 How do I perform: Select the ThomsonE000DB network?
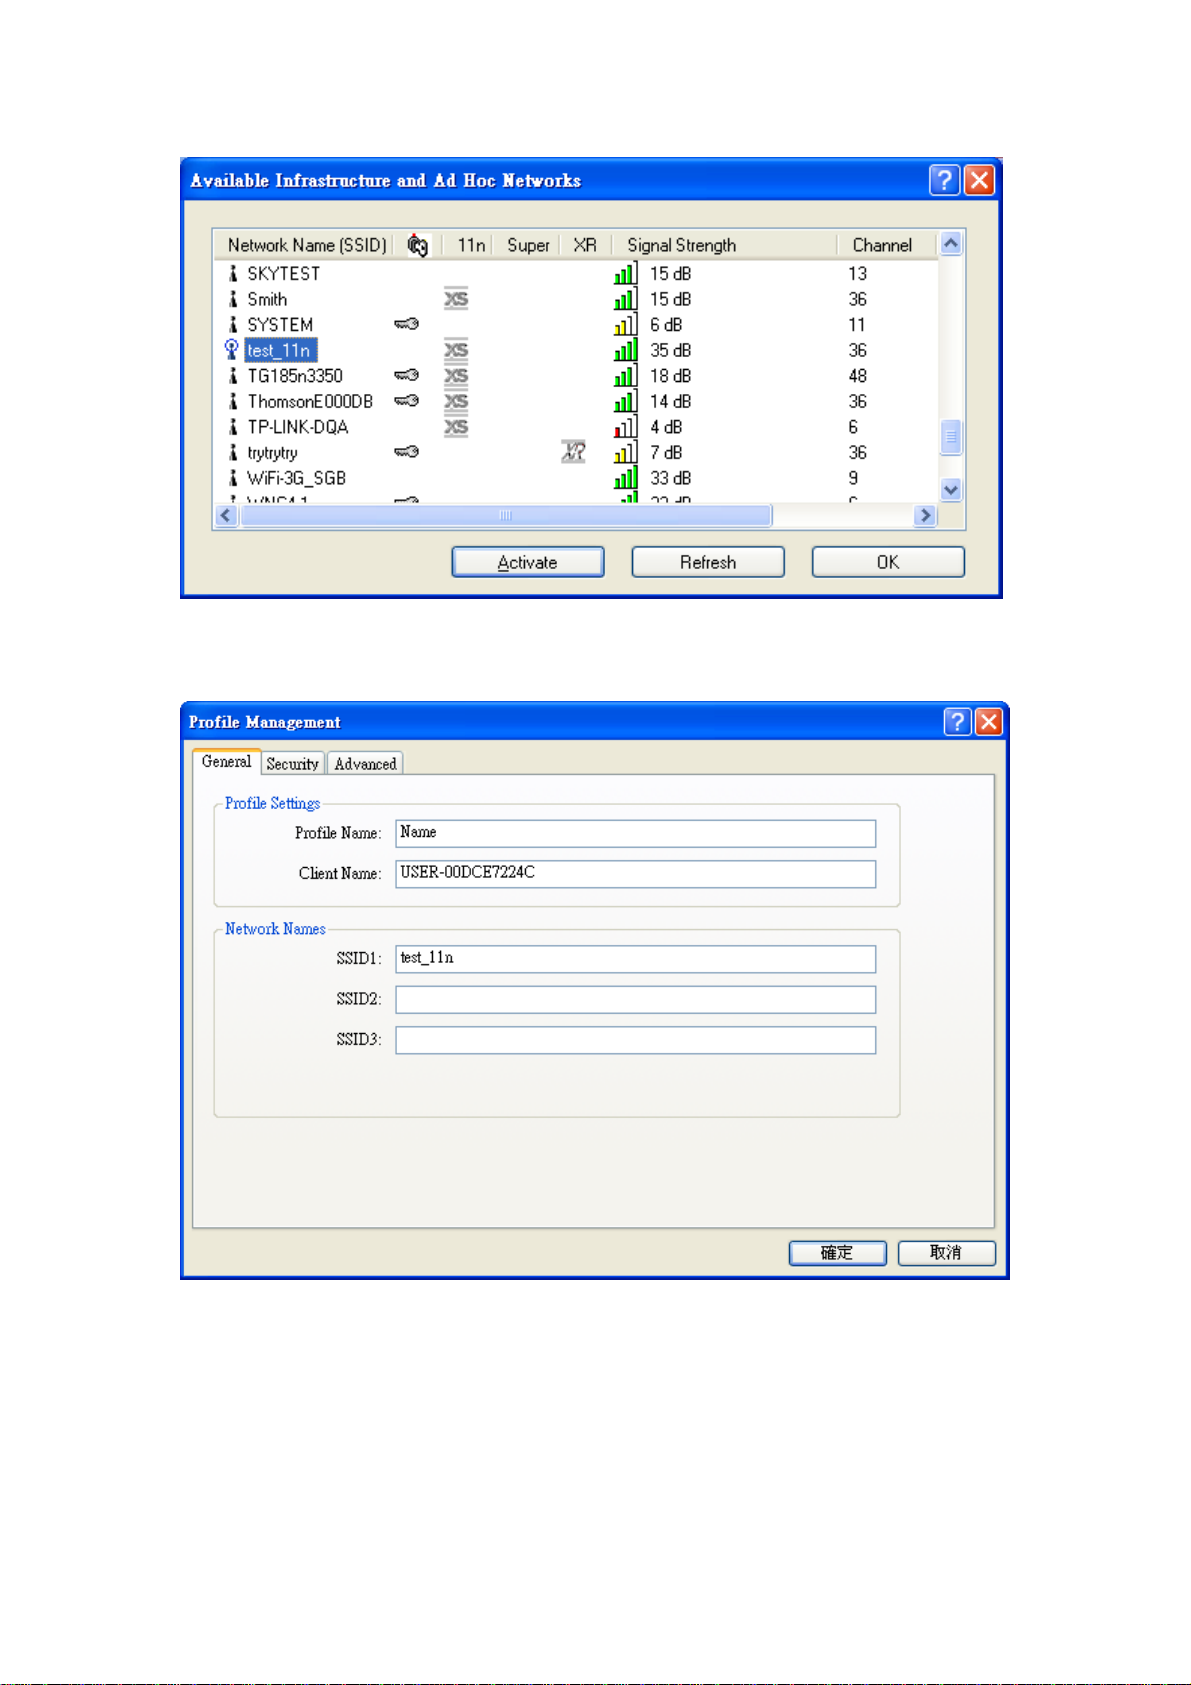point(576,402)
